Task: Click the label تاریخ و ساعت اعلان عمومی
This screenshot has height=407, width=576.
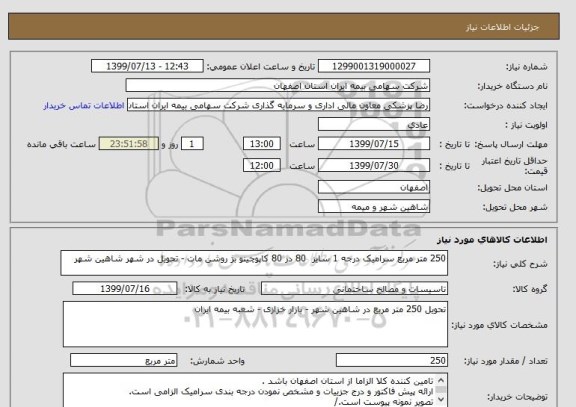Action: pyautogui.click(x=260, y=67)
